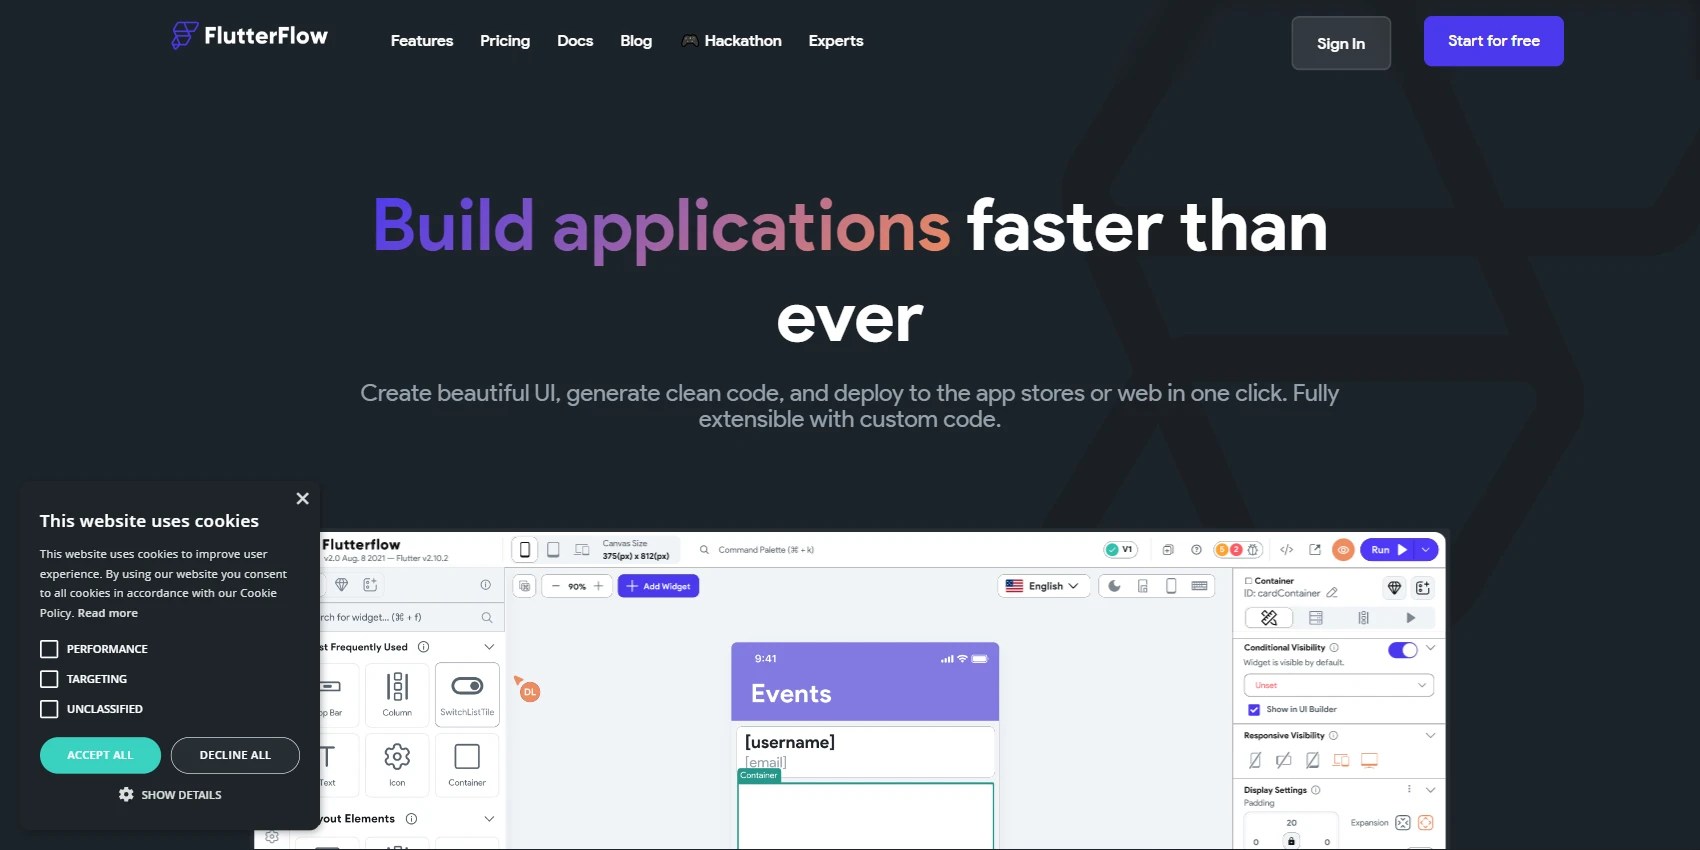Click the Start for free button
The image size is (1700, 850).
(1494, 41)
